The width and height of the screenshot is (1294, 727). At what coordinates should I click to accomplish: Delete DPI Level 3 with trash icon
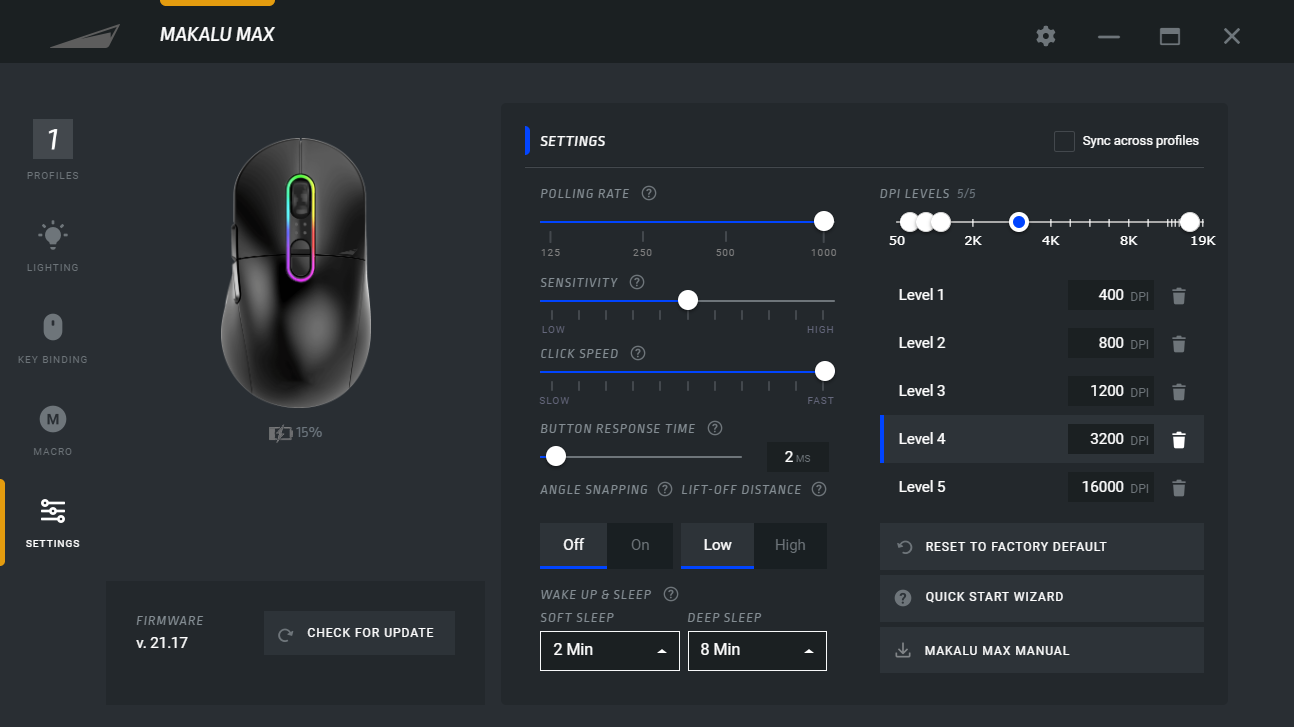point(1179,392)
